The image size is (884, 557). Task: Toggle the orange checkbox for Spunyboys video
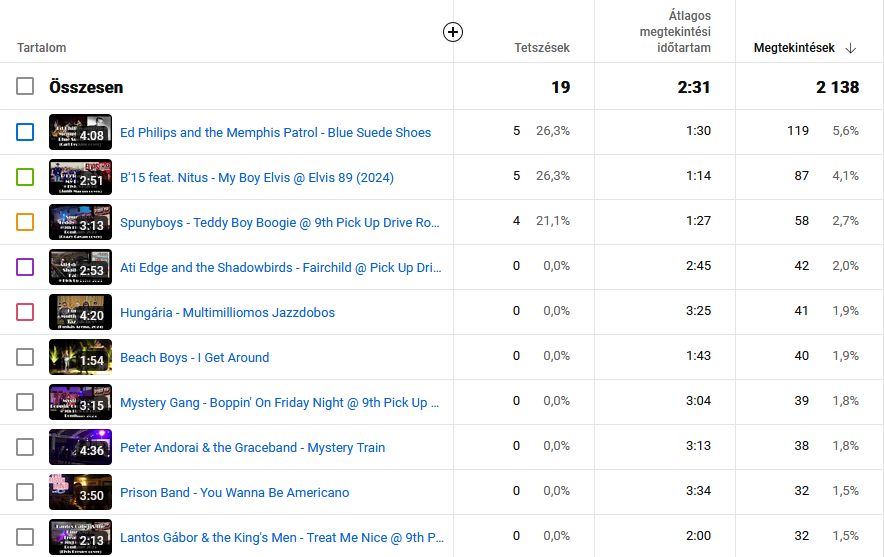pos(25,222)
